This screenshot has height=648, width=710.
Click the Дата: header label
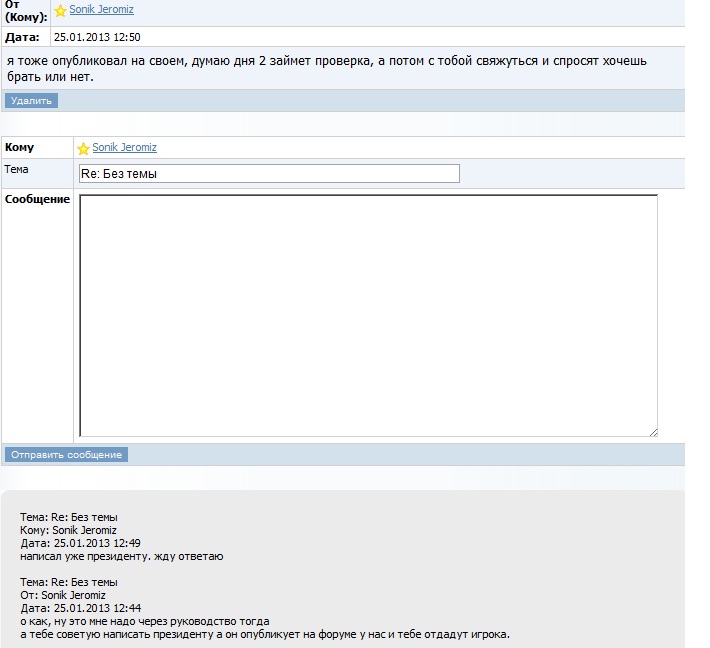tap(23, 37)
